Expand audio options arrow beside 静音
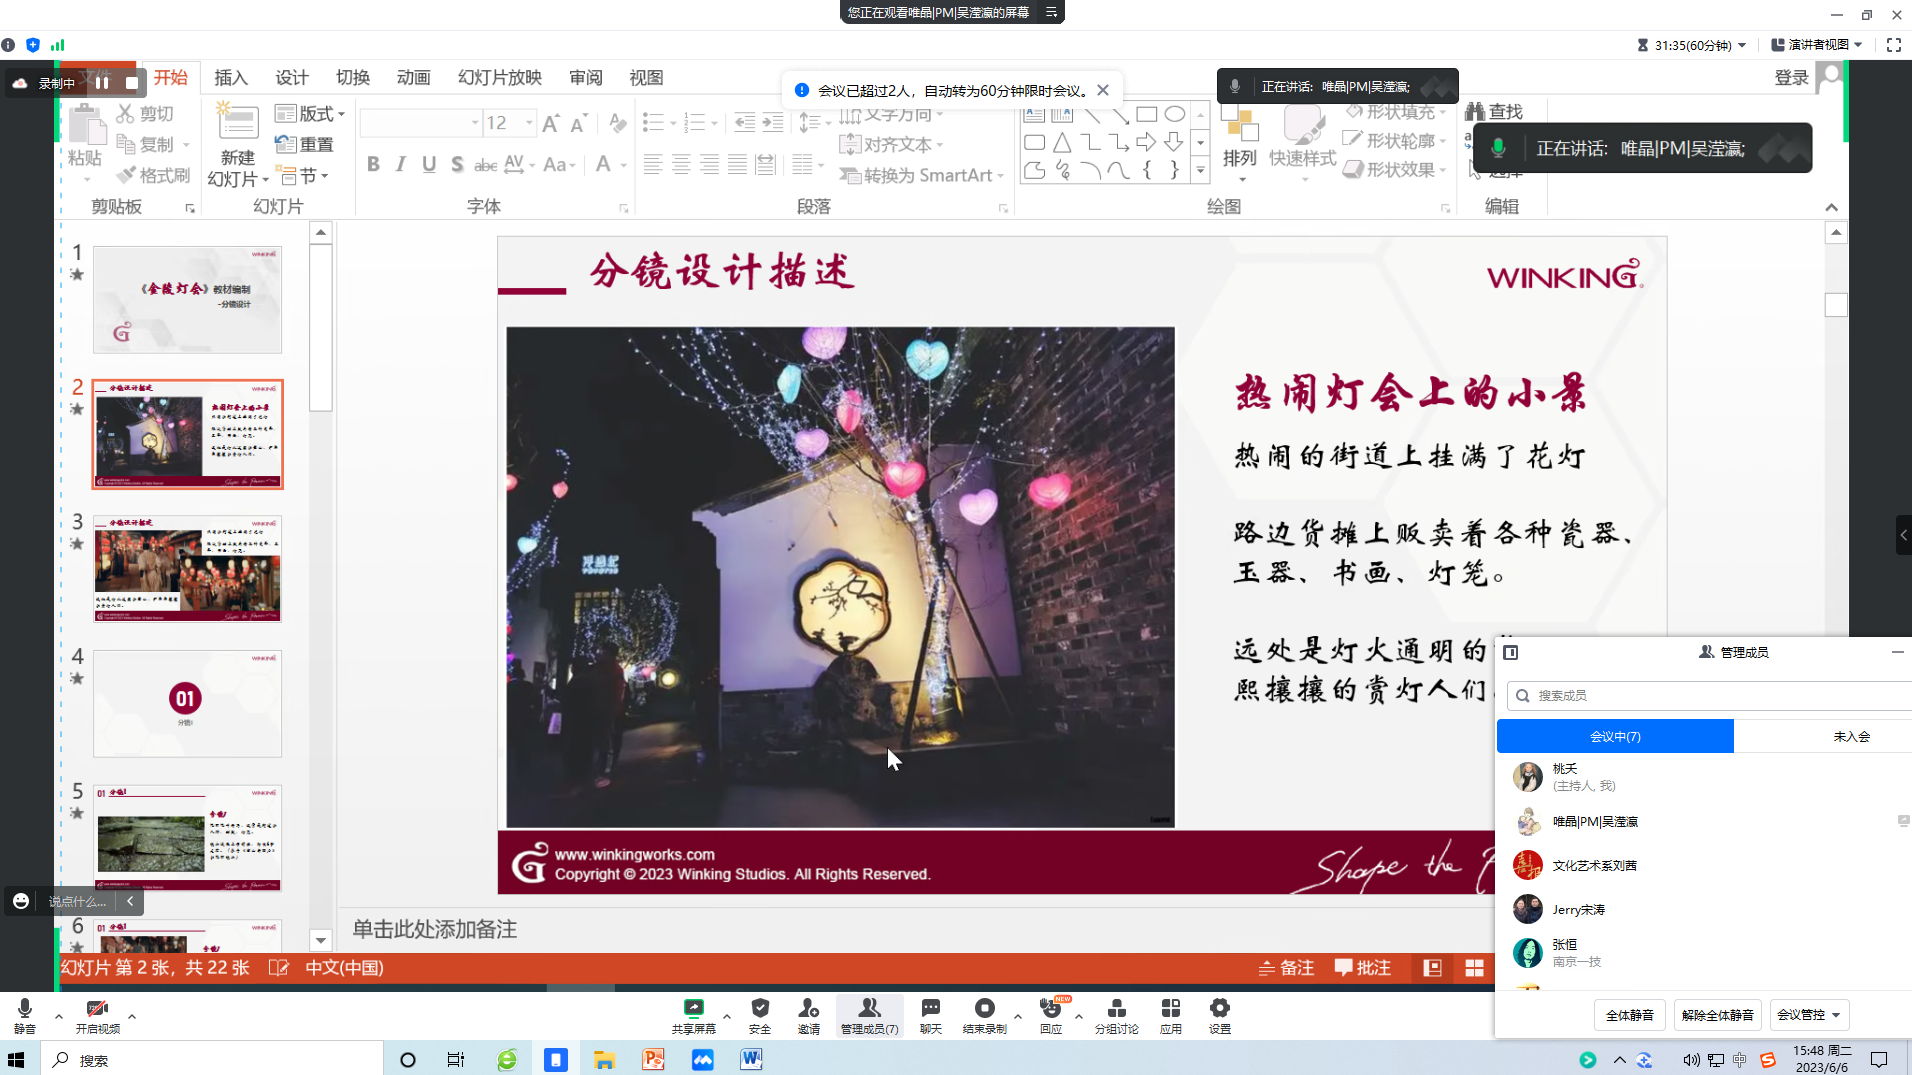The height and width of the screenshot is (1075, 1912). tap(58, 1017)
